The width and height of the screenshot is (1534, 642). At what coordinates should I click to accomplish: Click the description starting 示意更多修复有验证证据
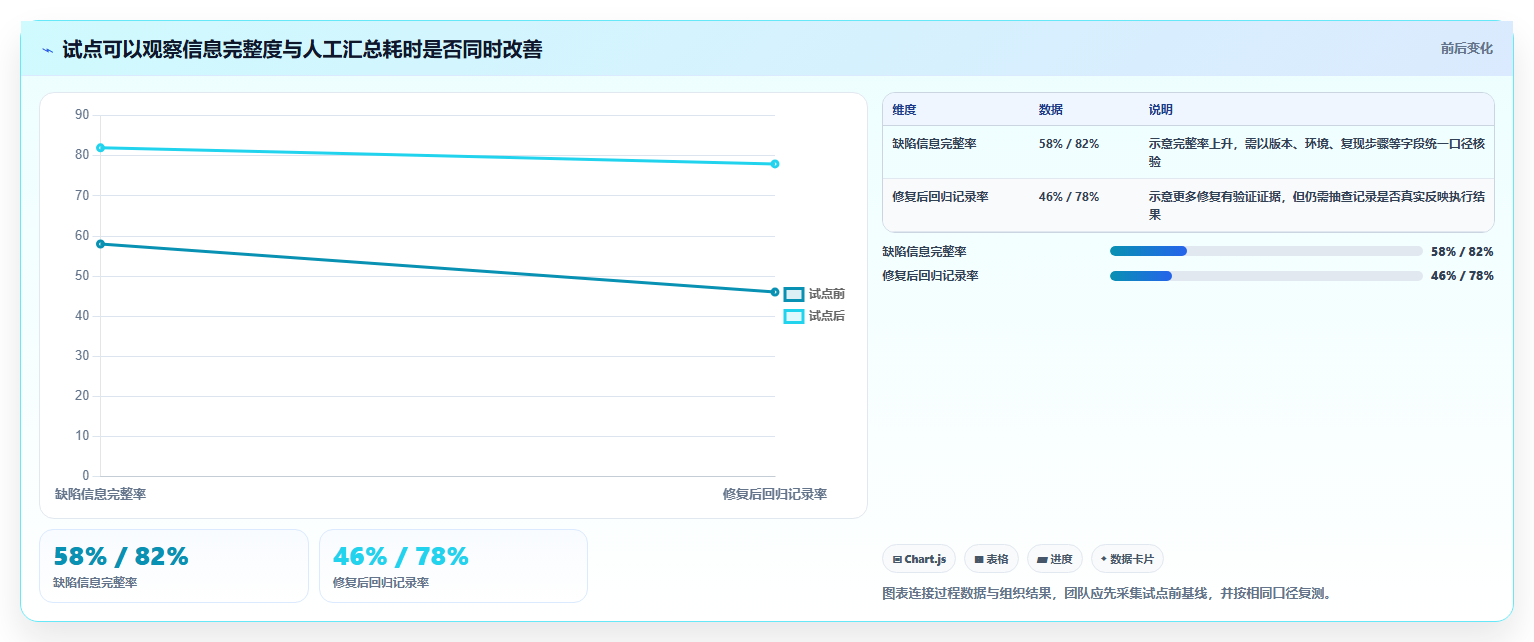click(x=1316, y=205)
